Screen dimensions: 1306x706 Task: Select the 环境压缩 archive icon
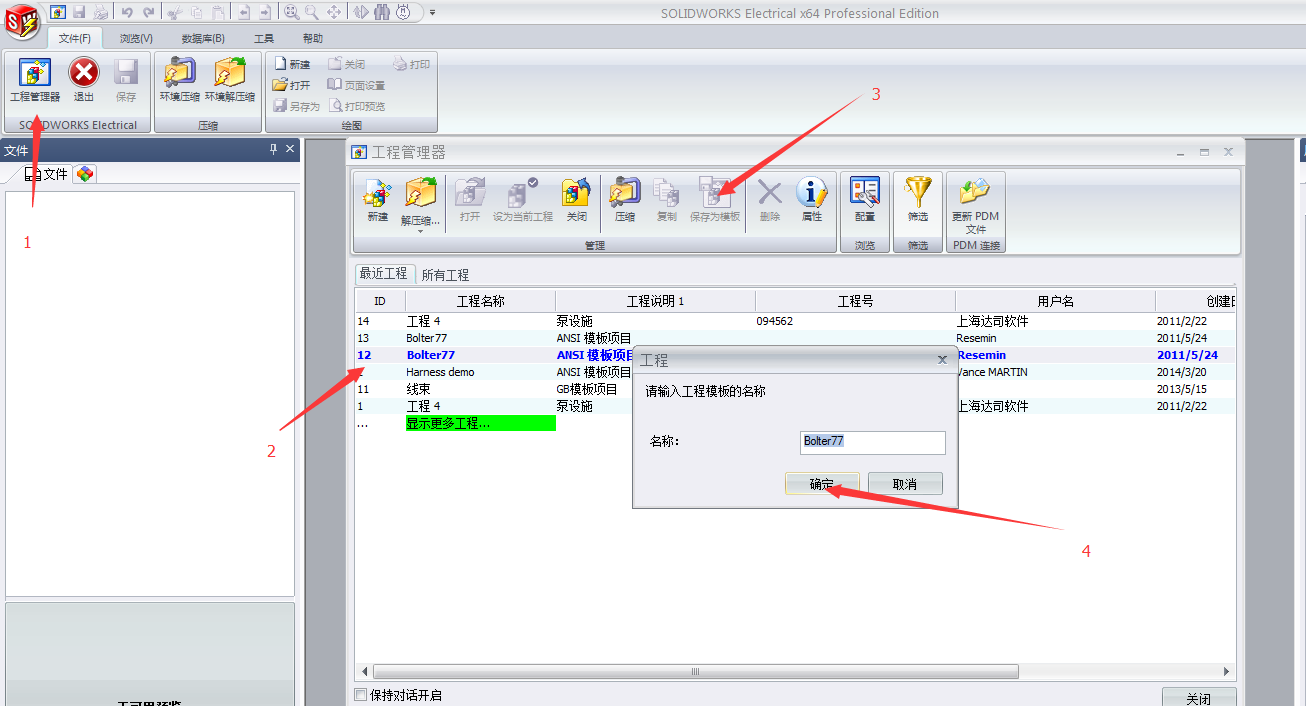click(180, 81)
